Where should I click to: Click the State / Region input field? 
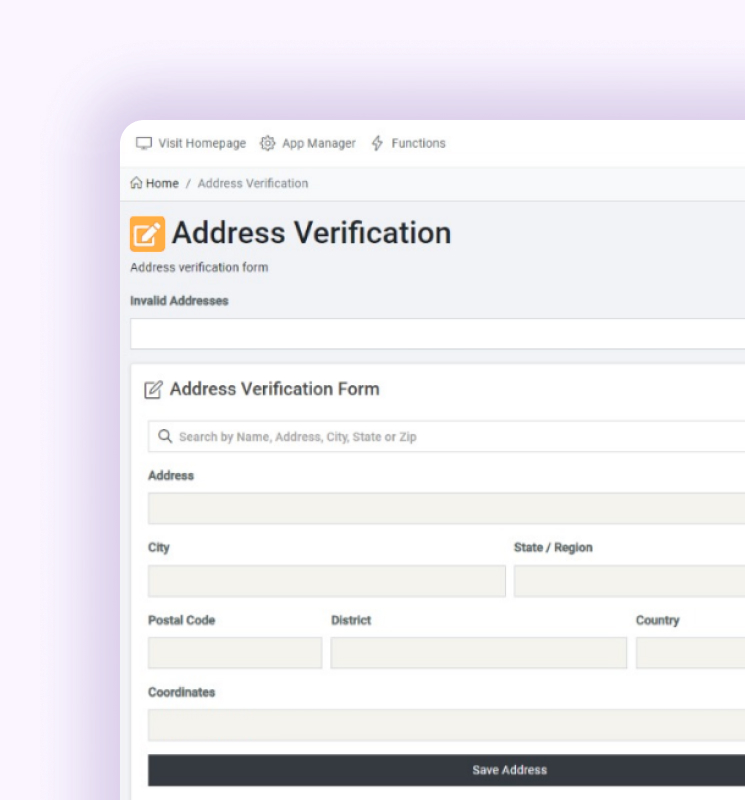[x=629, y=581]
